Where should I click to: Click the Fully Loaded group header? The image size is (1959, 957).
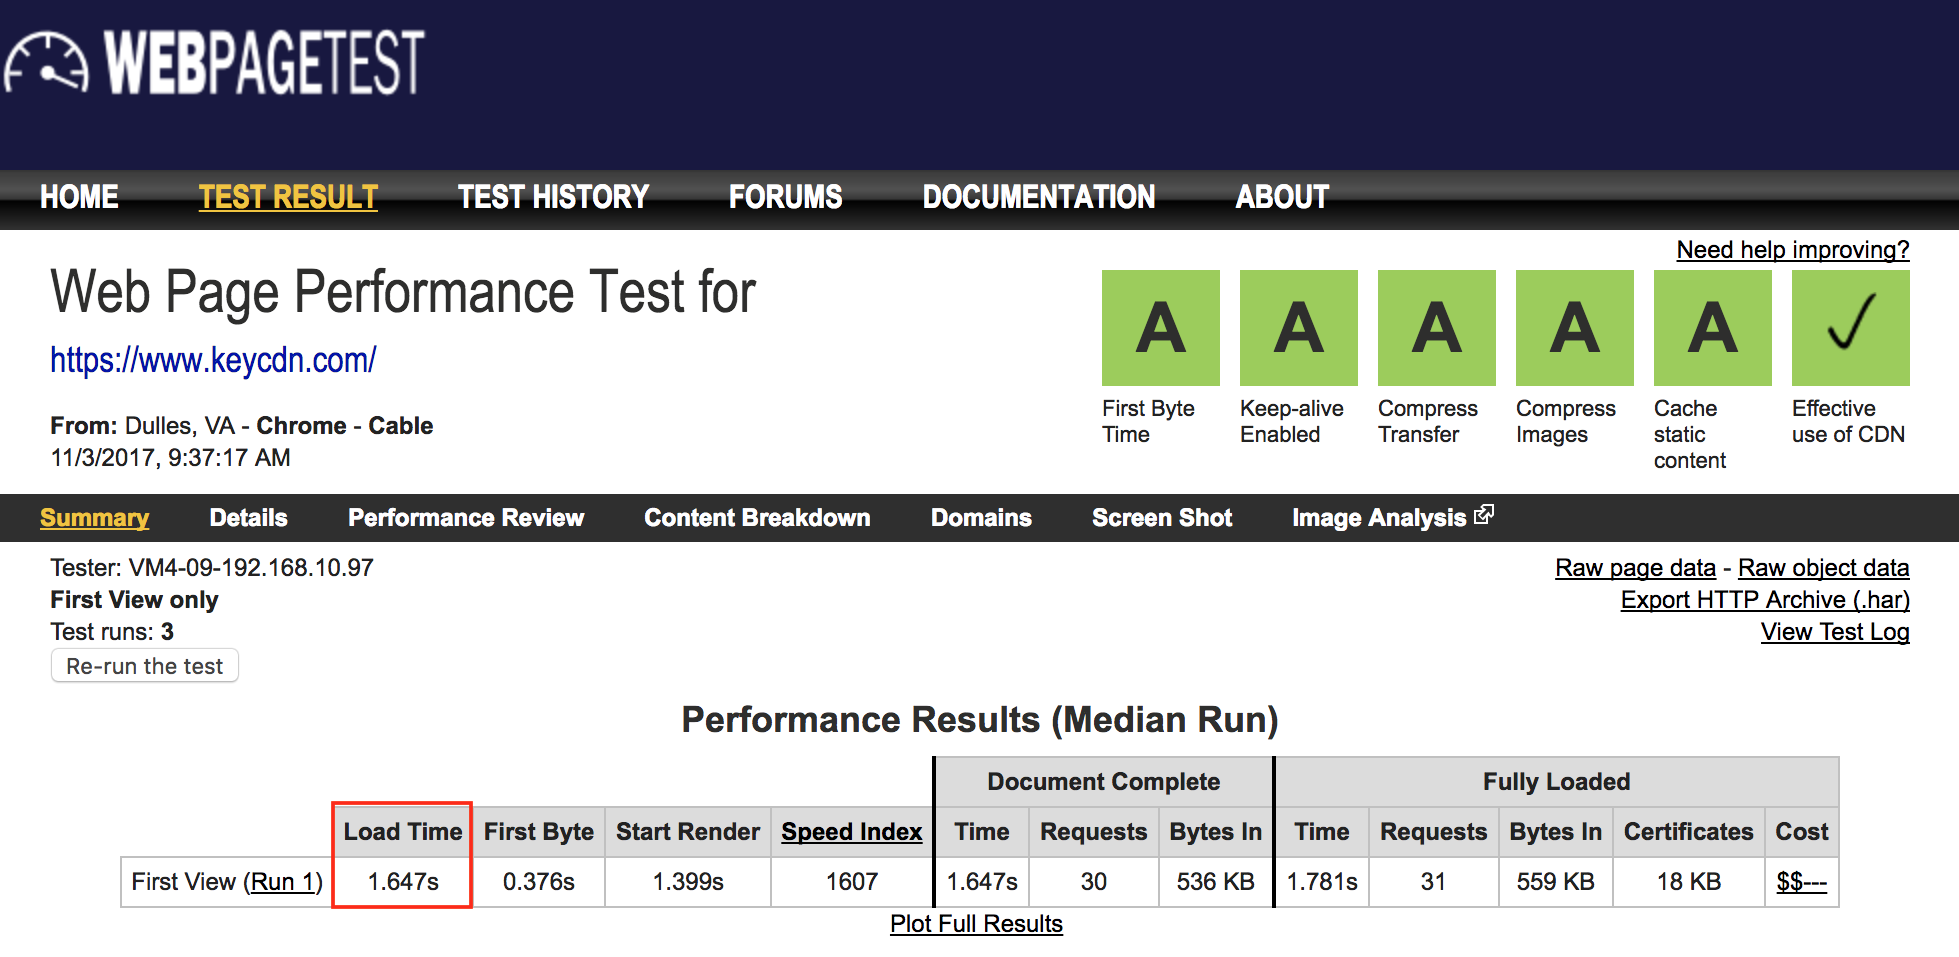(x=1556, y=782)
